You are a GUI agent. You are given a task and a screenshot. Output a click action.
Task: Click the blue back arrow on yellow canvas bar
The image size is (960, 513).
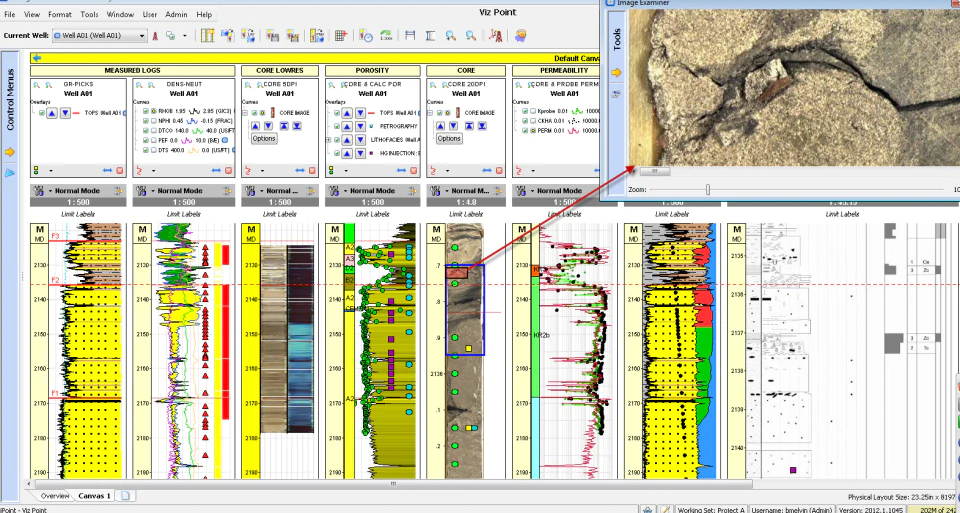tap(37, 58)
